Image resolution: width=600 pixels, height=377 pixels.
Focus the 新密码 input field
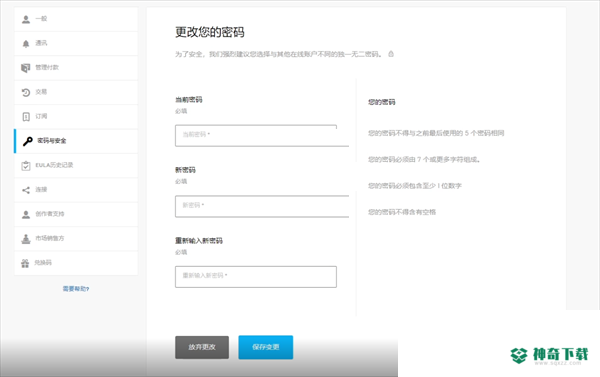click(262, 206)
